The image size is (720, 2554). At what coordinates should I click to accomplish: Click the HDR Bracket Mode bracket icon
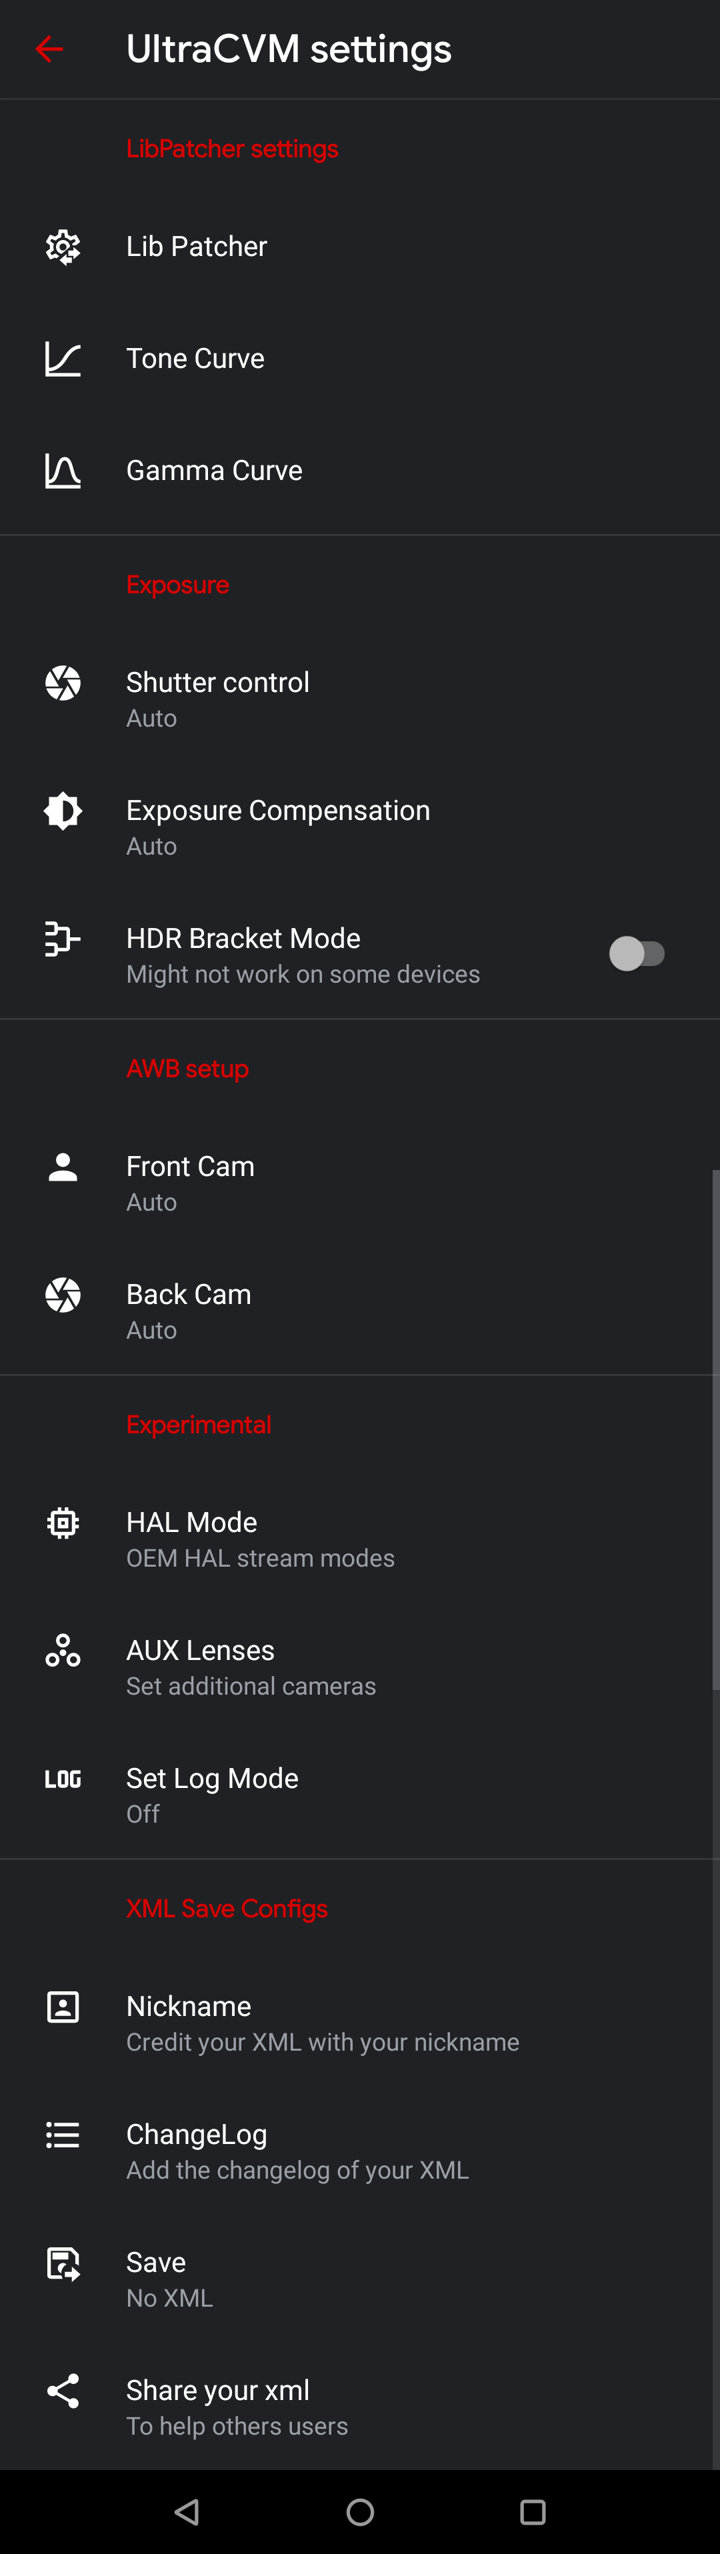tap(62, 939)
